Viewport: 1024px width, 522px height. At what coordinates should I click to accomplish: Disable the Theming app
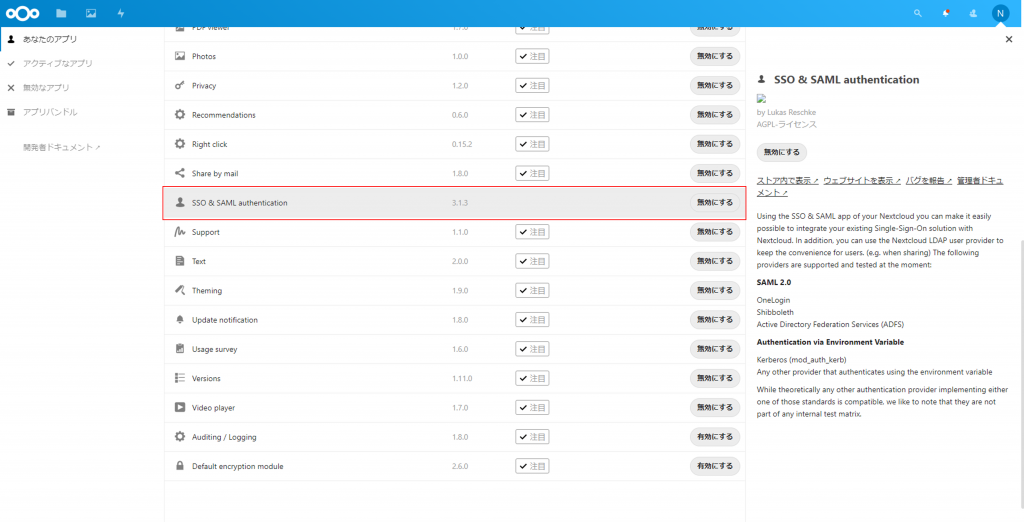715,290
